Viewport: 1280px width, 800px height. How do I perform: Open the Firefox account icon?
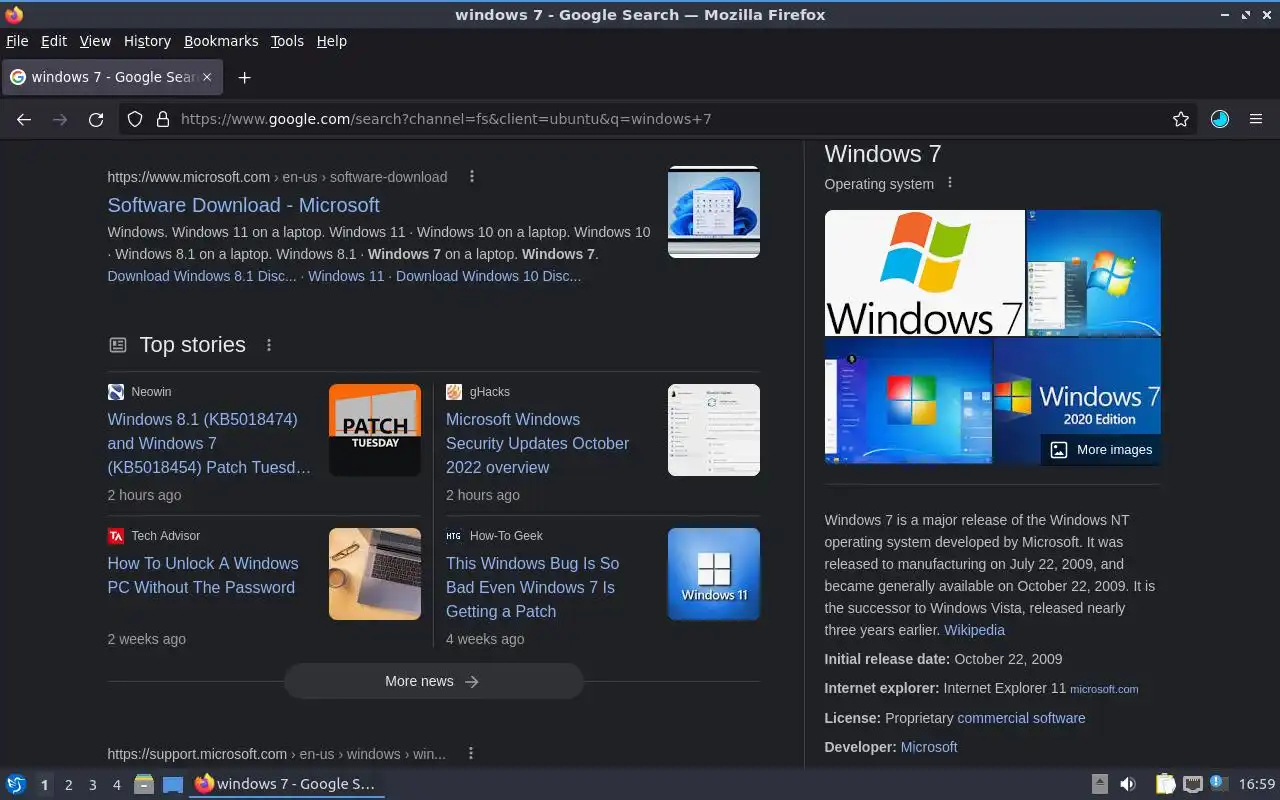pos(1220,119)
